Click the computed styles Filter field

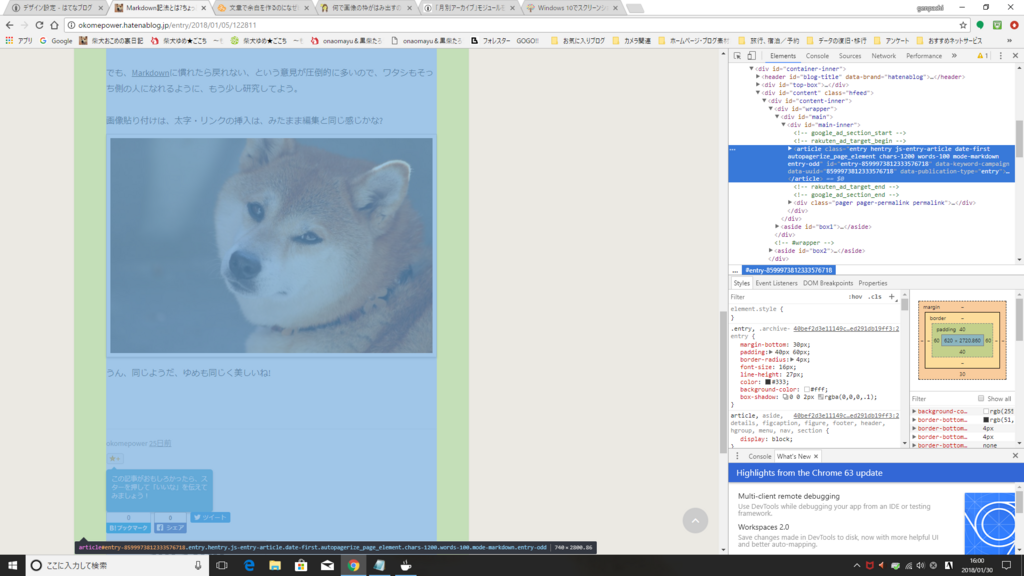[x=942, y=399]
